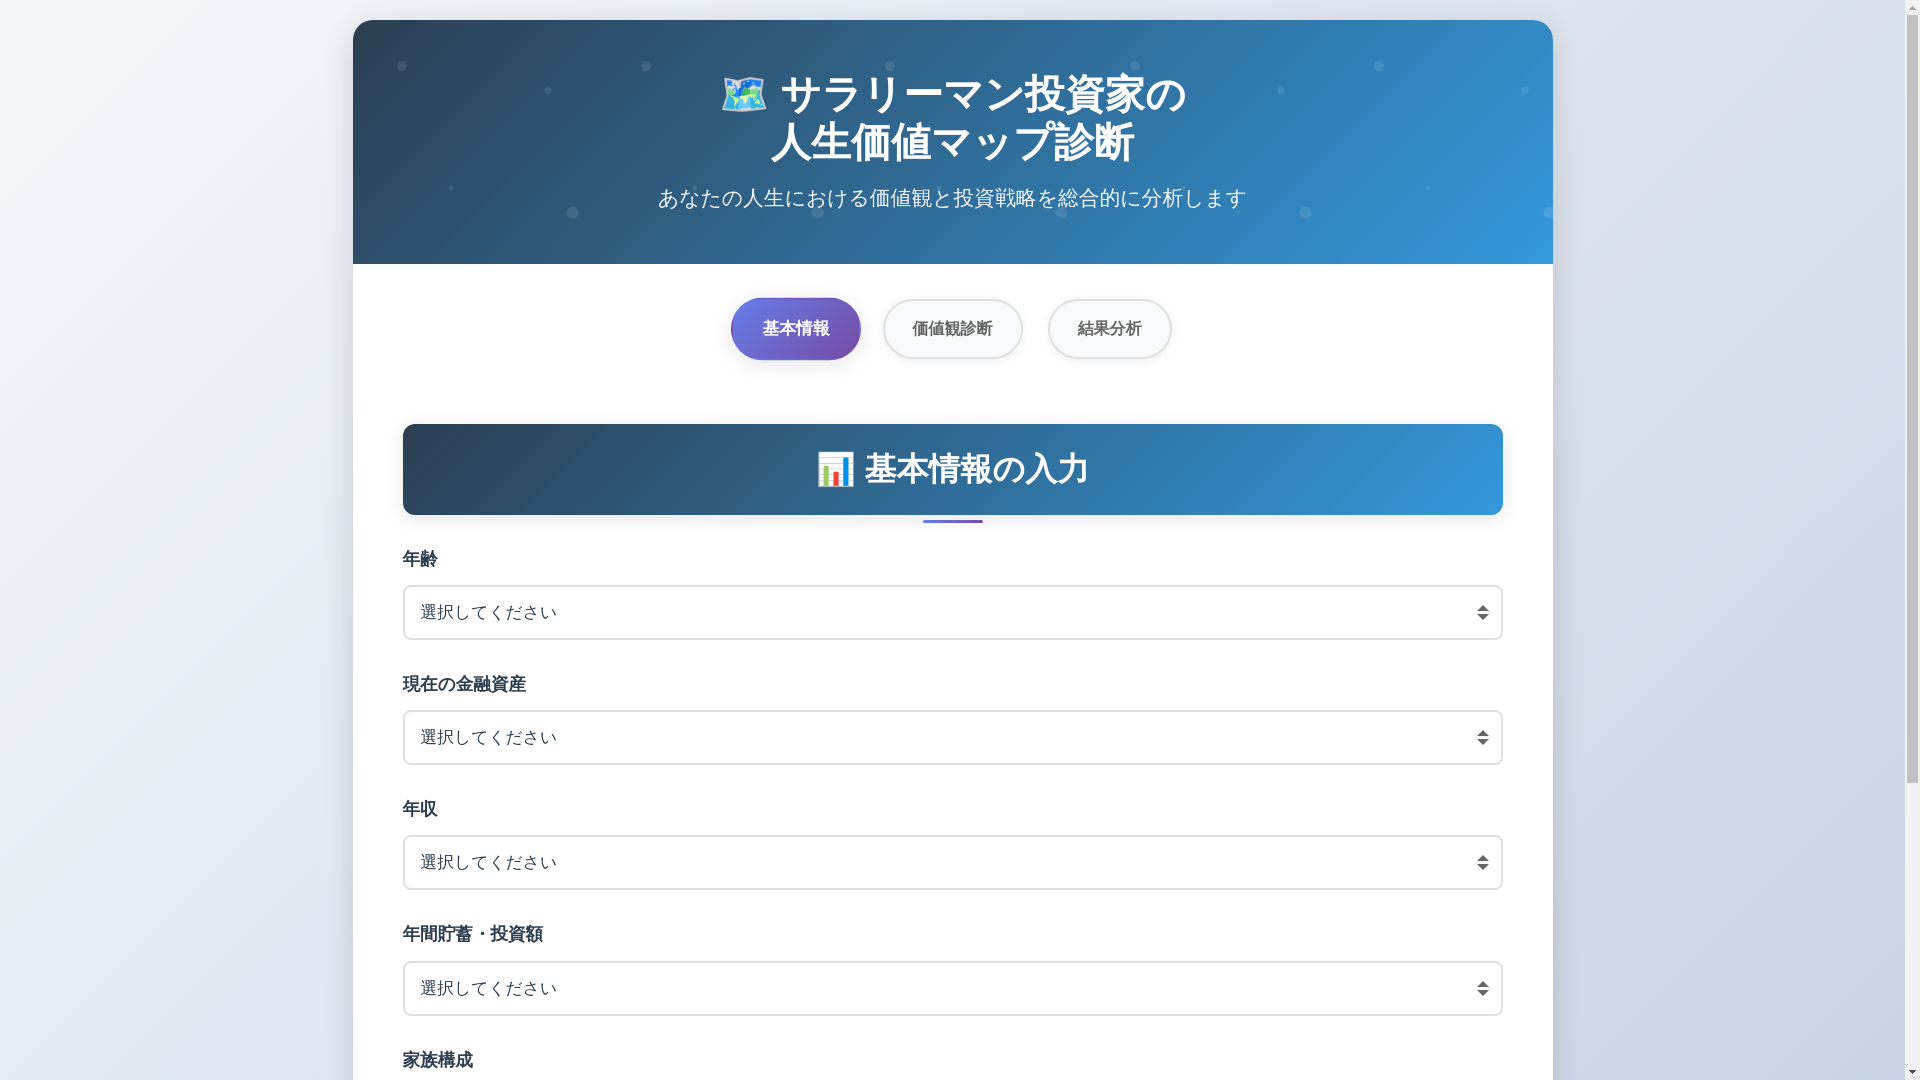This screenshot has width=1920, height=1080.
Task: Click the scrollbar up arrow
Action: [1912, 7]
